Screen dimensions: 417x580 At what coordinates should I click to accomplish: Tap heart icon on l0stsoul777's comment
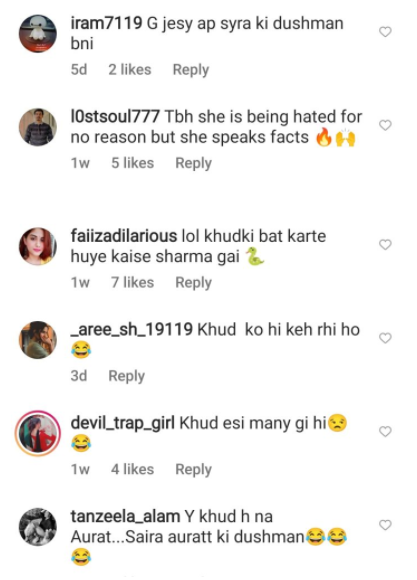(385, 125)
